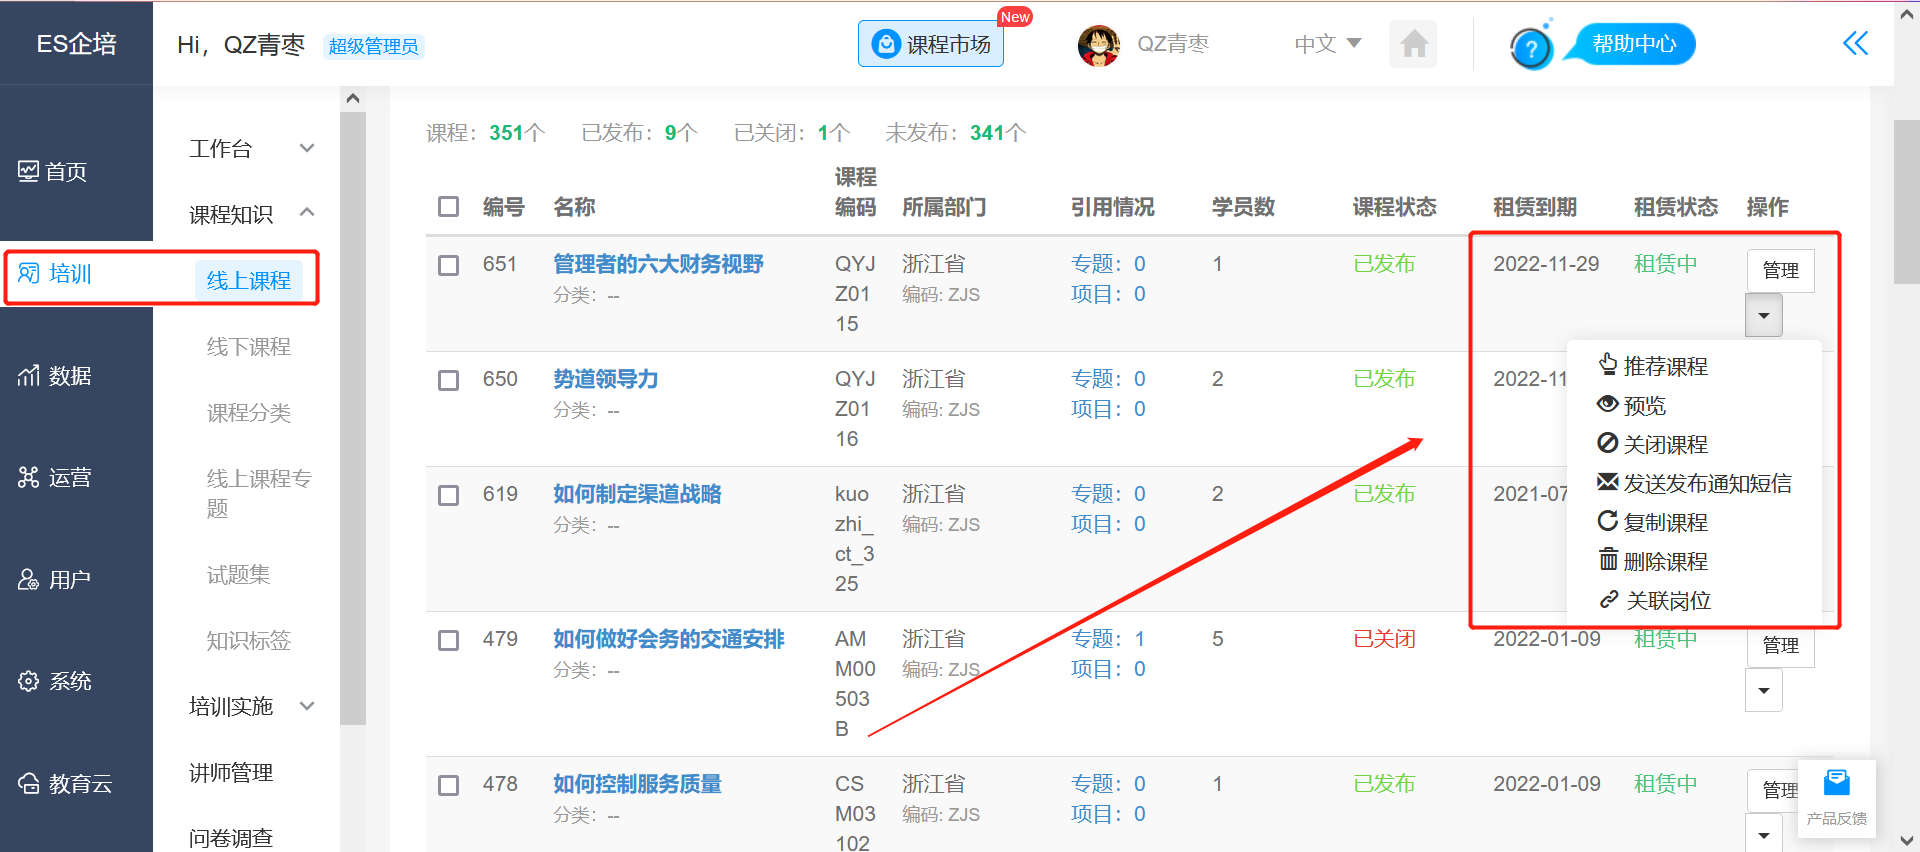
Task: Select 线下课程 in the submenu
Action: tap(248, 347)
